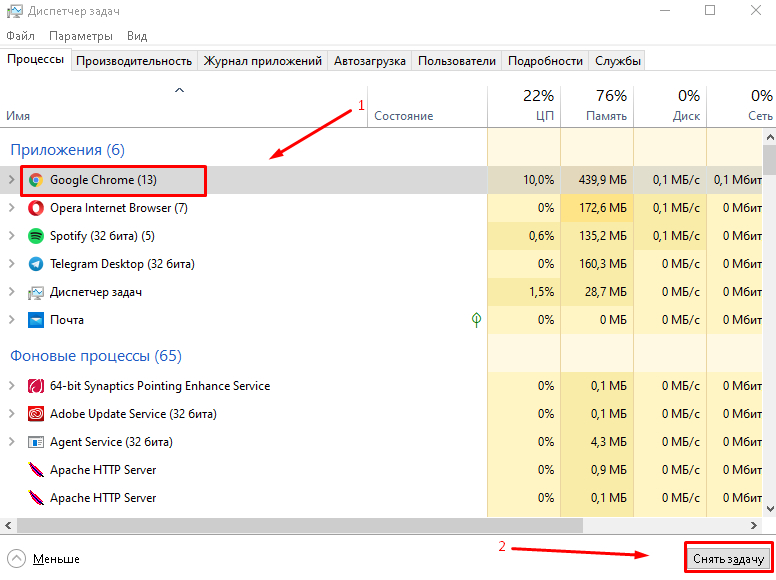Click the Task Manager title bar icon

coord(14,11)
